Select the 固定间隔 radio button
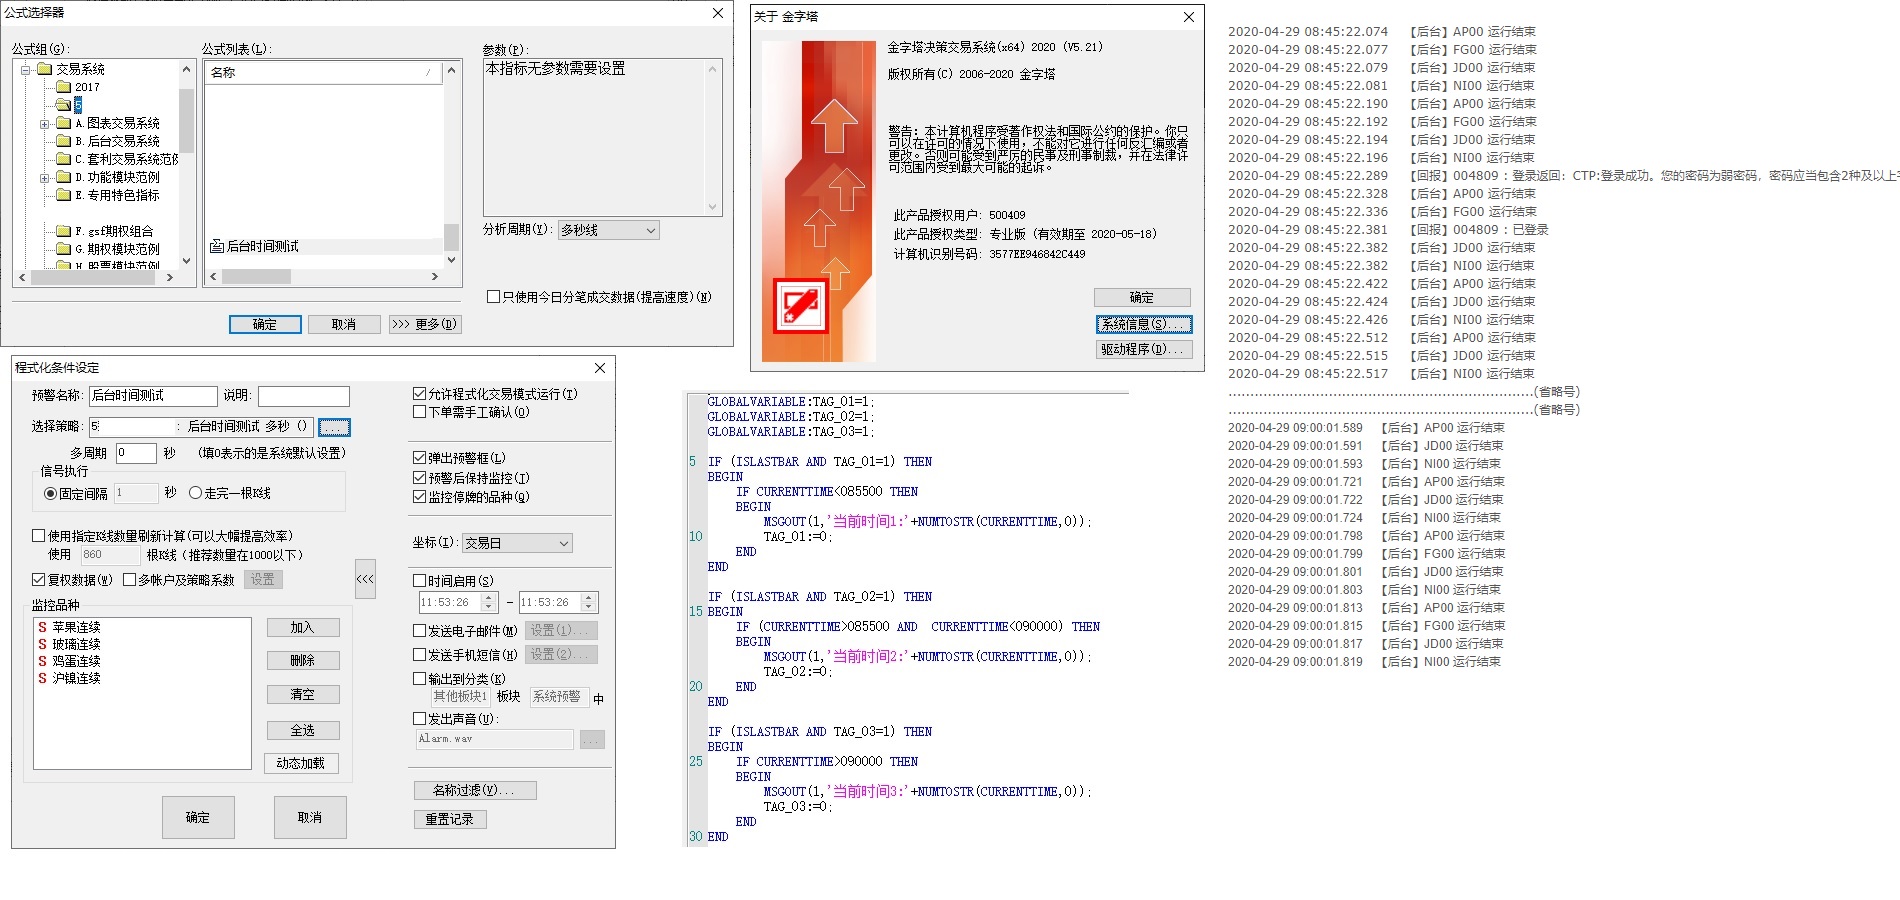The width and height of the screenshot is (1900, 900). point(50,493)
